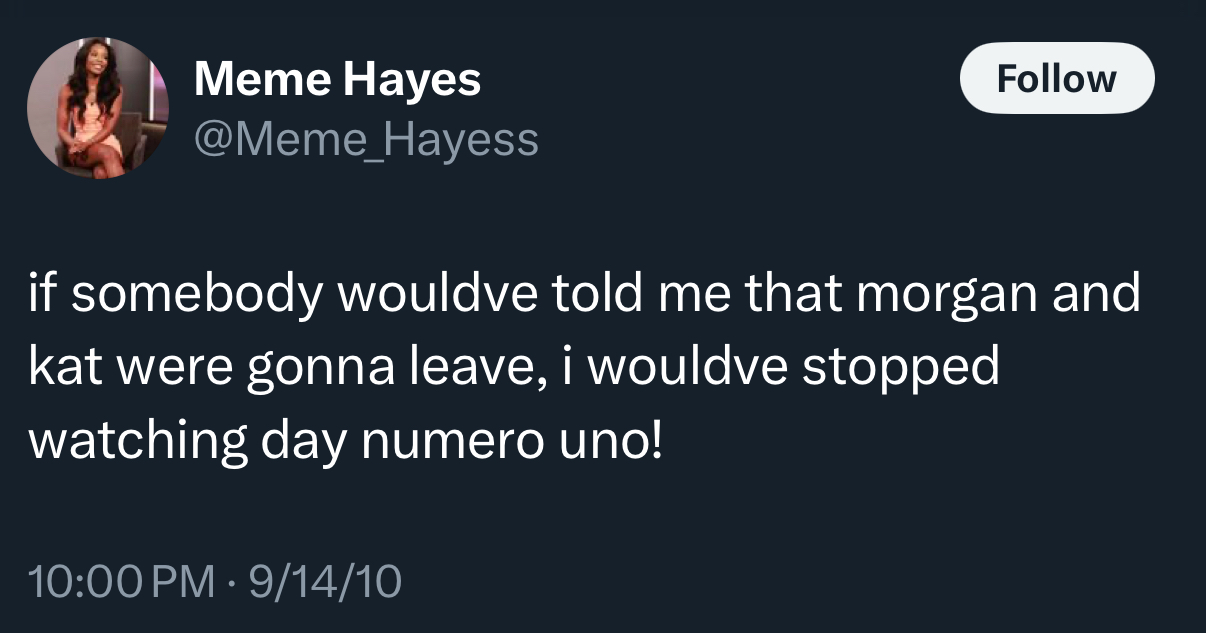Click the word "if" starting the tweet
Viewport: 1206px width, 633px height.
click(x=42, y=295)
